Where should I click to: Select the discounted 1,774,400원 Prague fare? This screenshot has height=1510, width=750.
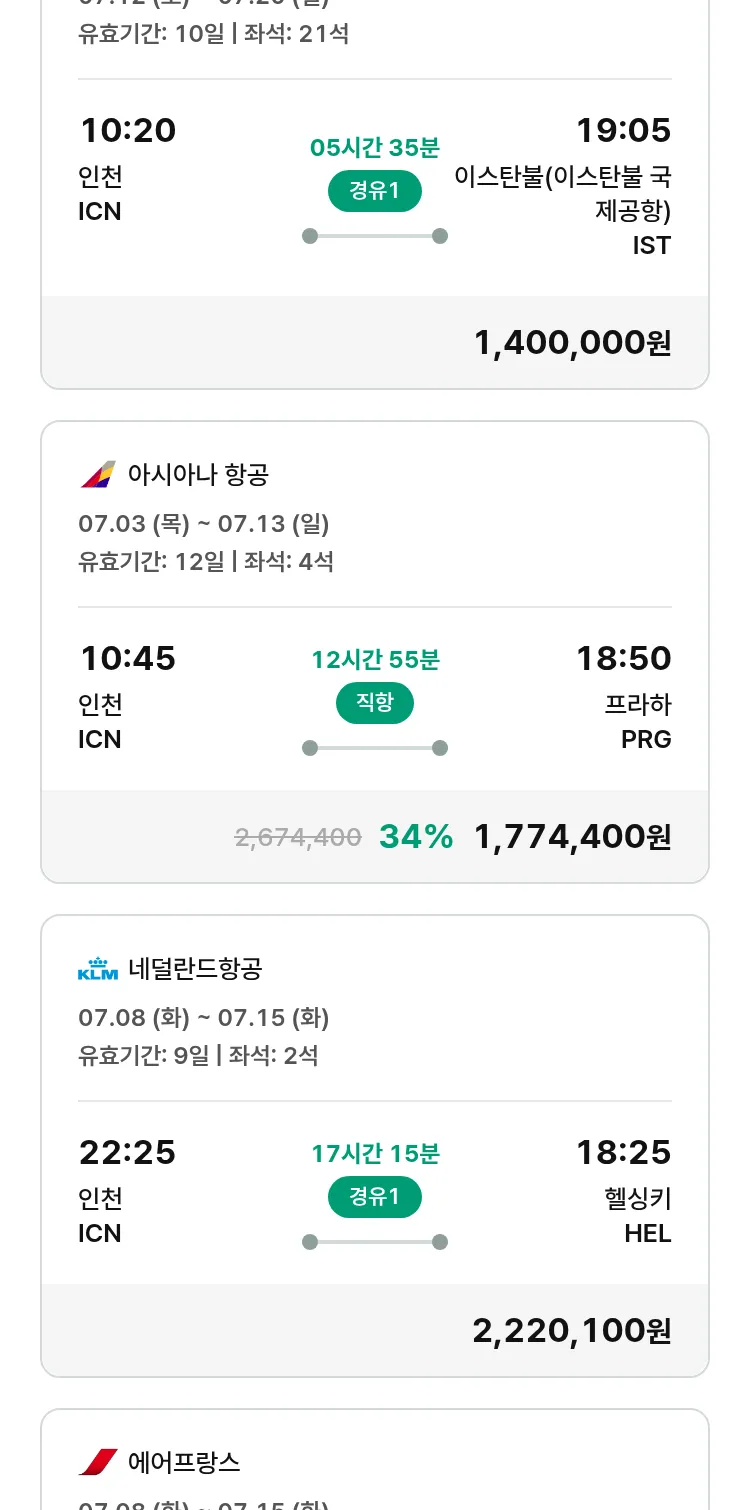(x=572, y=837)
